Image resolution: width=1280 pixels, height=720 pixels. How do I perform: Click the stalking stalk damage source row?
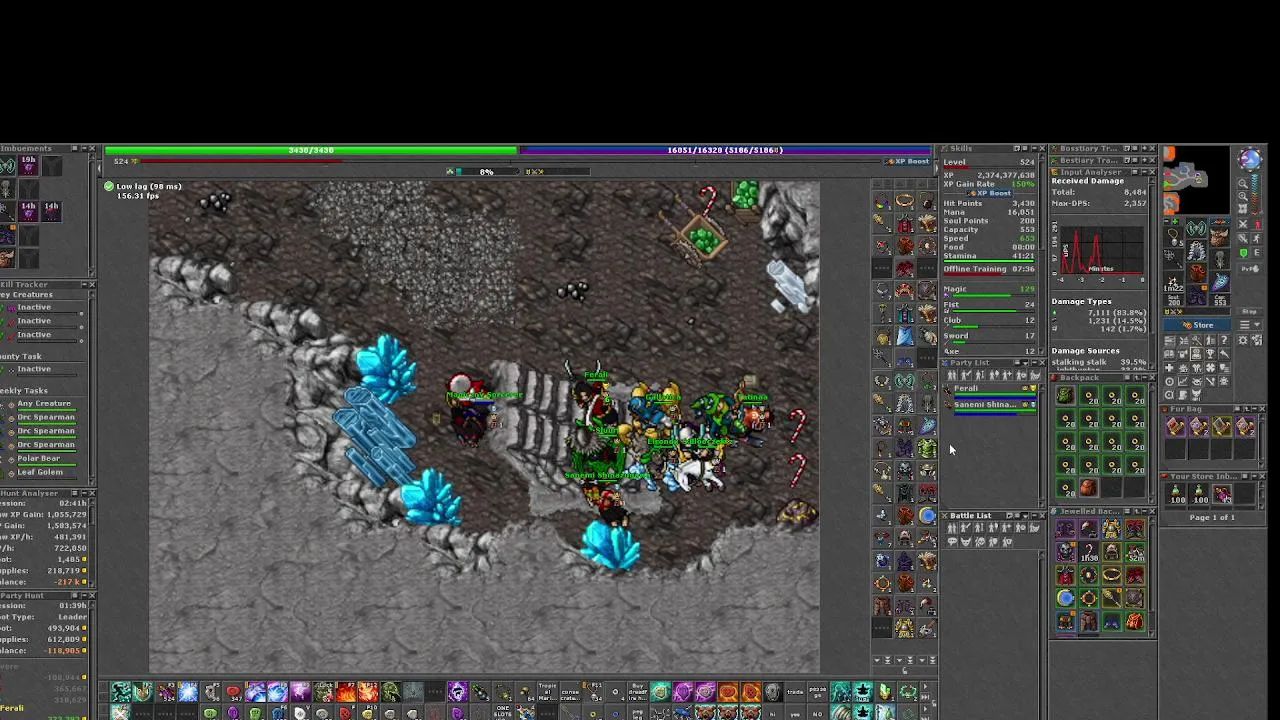[x=1099, y=362]
